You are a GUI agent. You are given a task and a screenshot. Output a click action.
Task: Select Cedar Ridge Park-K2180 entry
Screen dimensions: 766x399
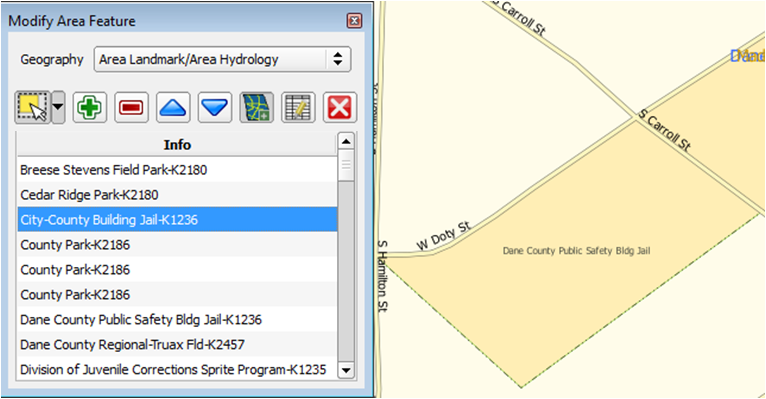coord(177,194)
